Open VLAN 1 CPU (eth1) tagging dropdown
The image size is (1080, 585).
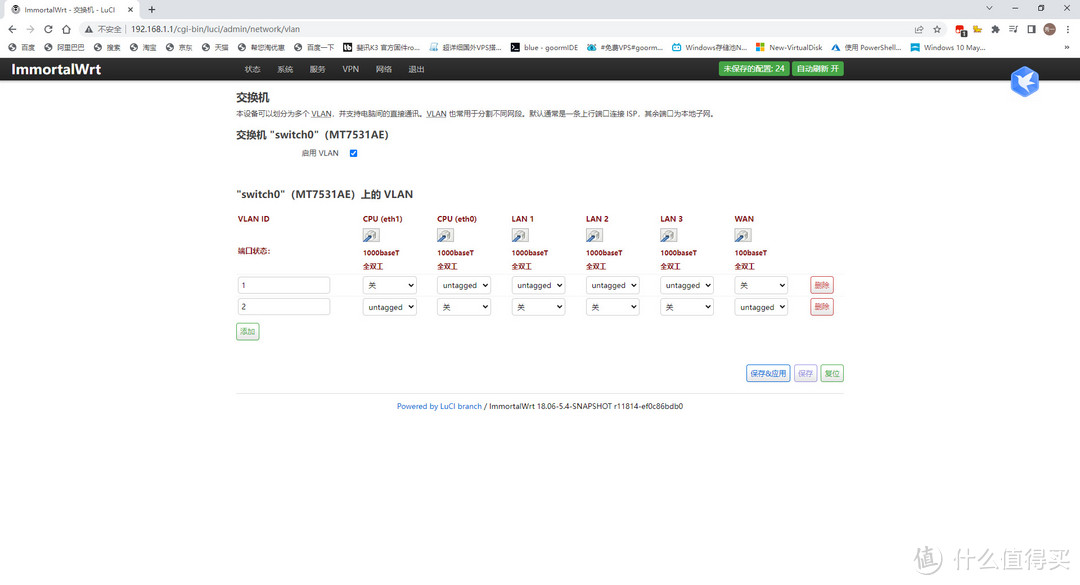(x=389, y=285)
